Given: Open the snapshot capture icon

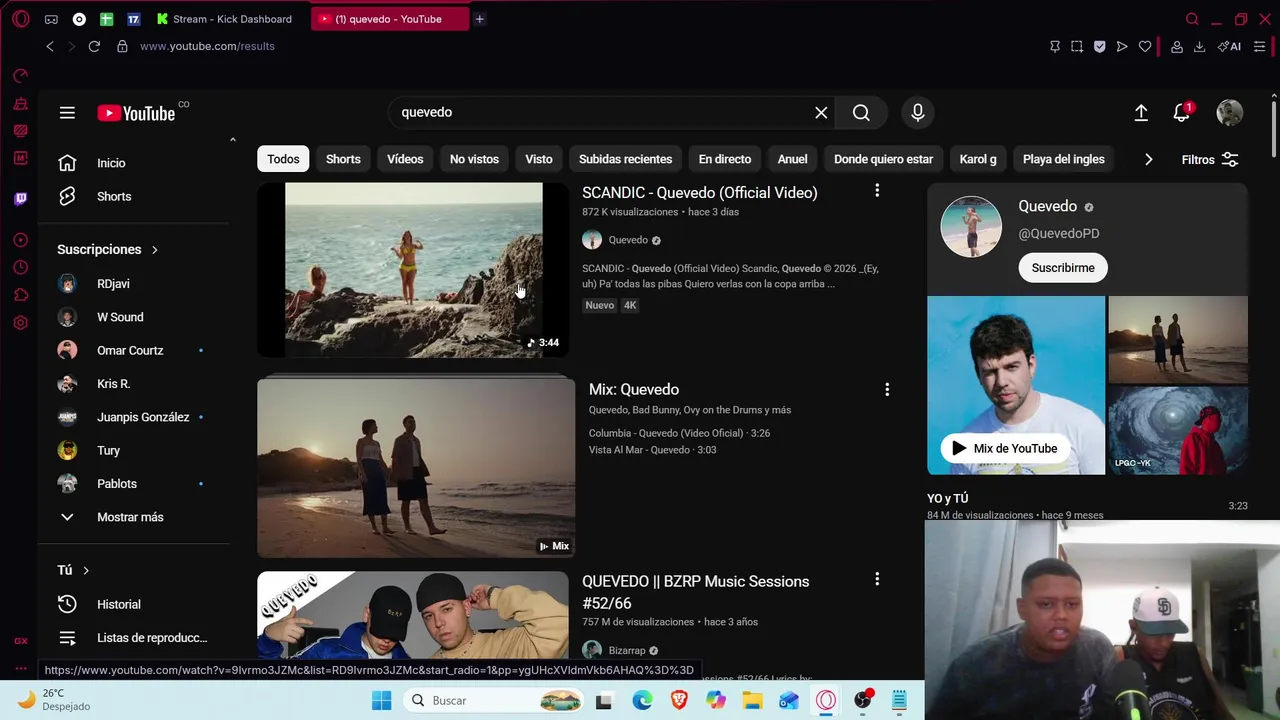Looking at the screenshot, I should click(1077, 46).
